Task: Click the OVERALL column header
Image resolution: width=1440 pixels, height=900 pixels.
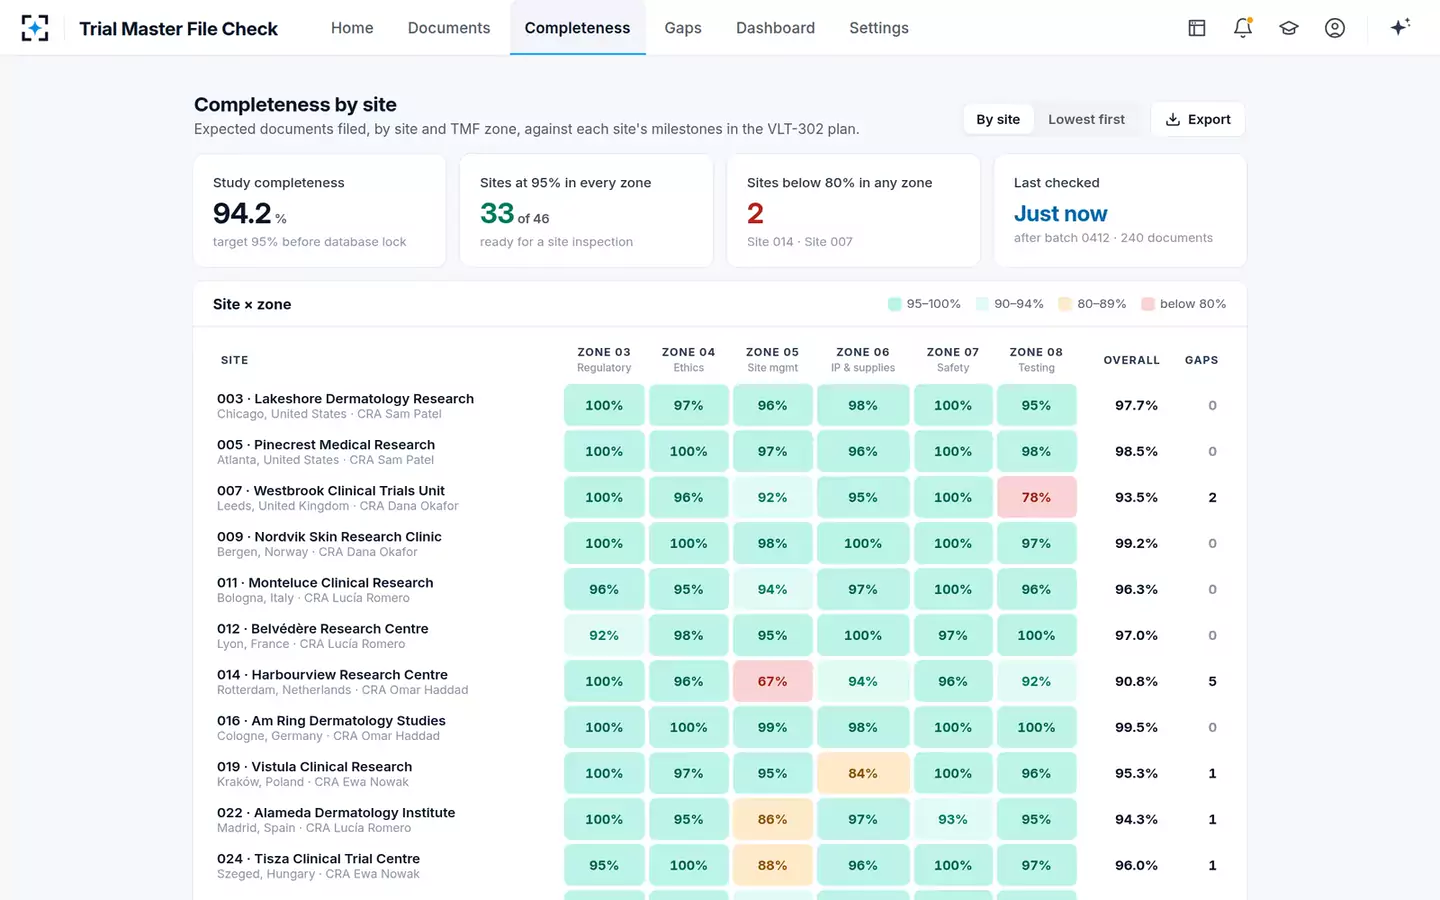Action: click(x=1132, y=360)
